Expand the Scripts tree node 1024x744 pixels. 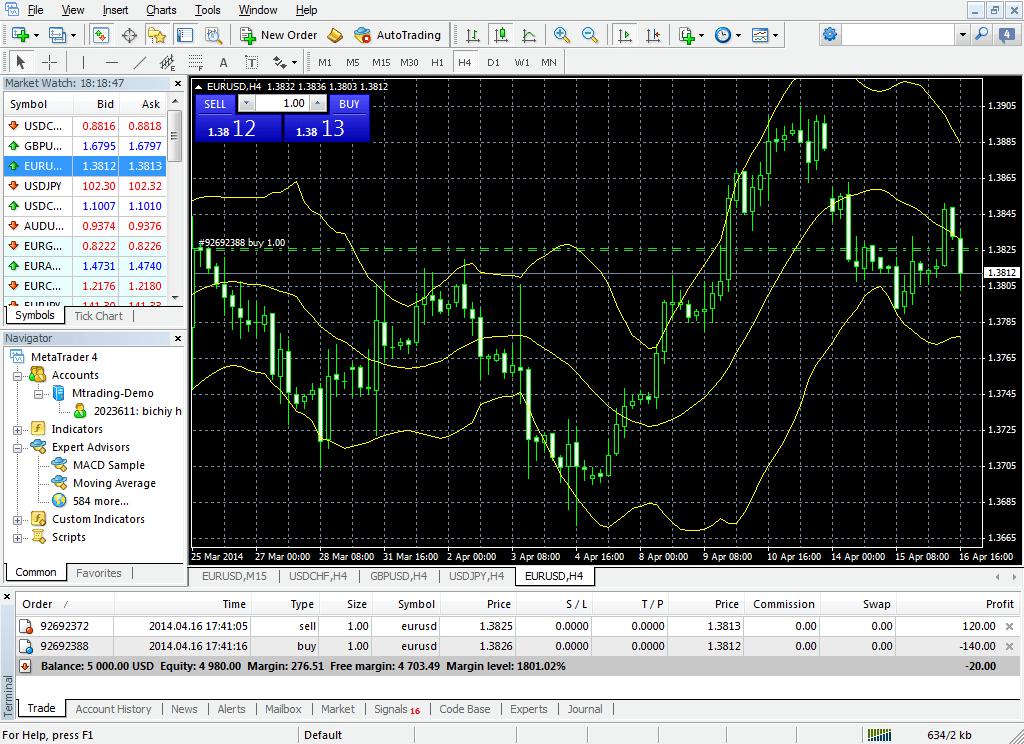(x=18, y=538)
